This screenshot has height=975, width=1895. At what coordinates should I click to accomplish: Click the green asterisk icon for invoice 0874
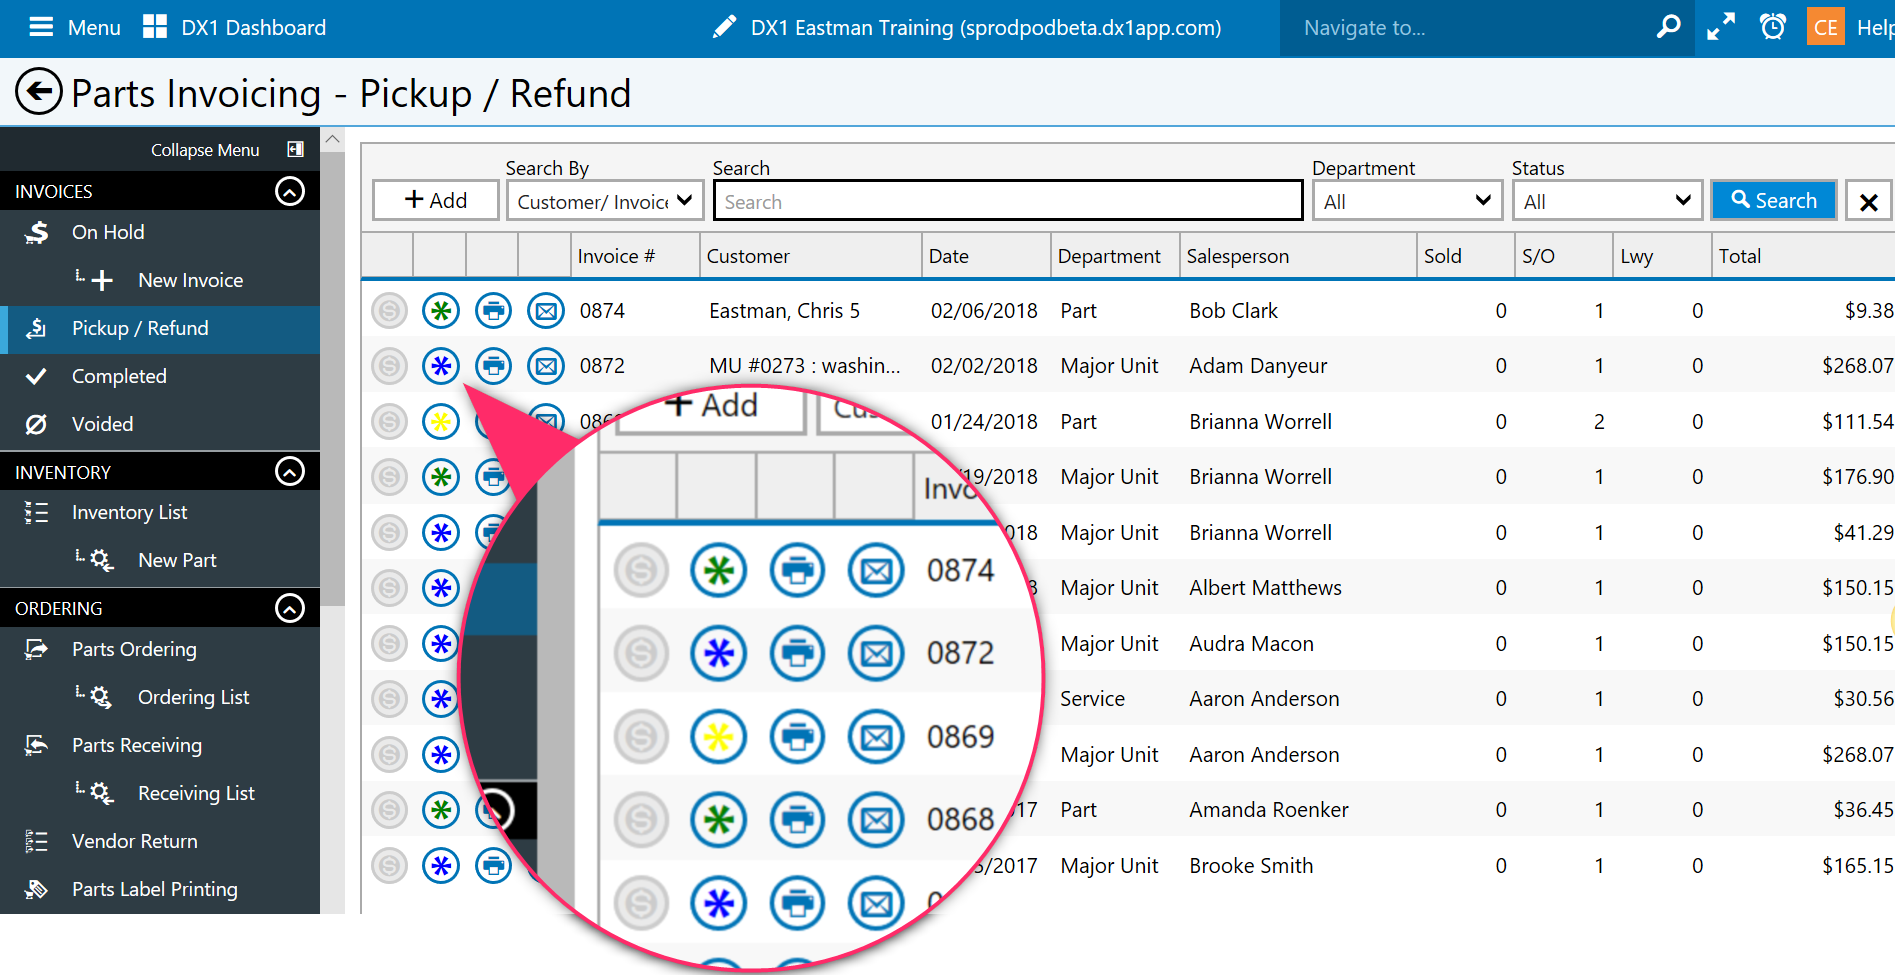pos(441,311)
